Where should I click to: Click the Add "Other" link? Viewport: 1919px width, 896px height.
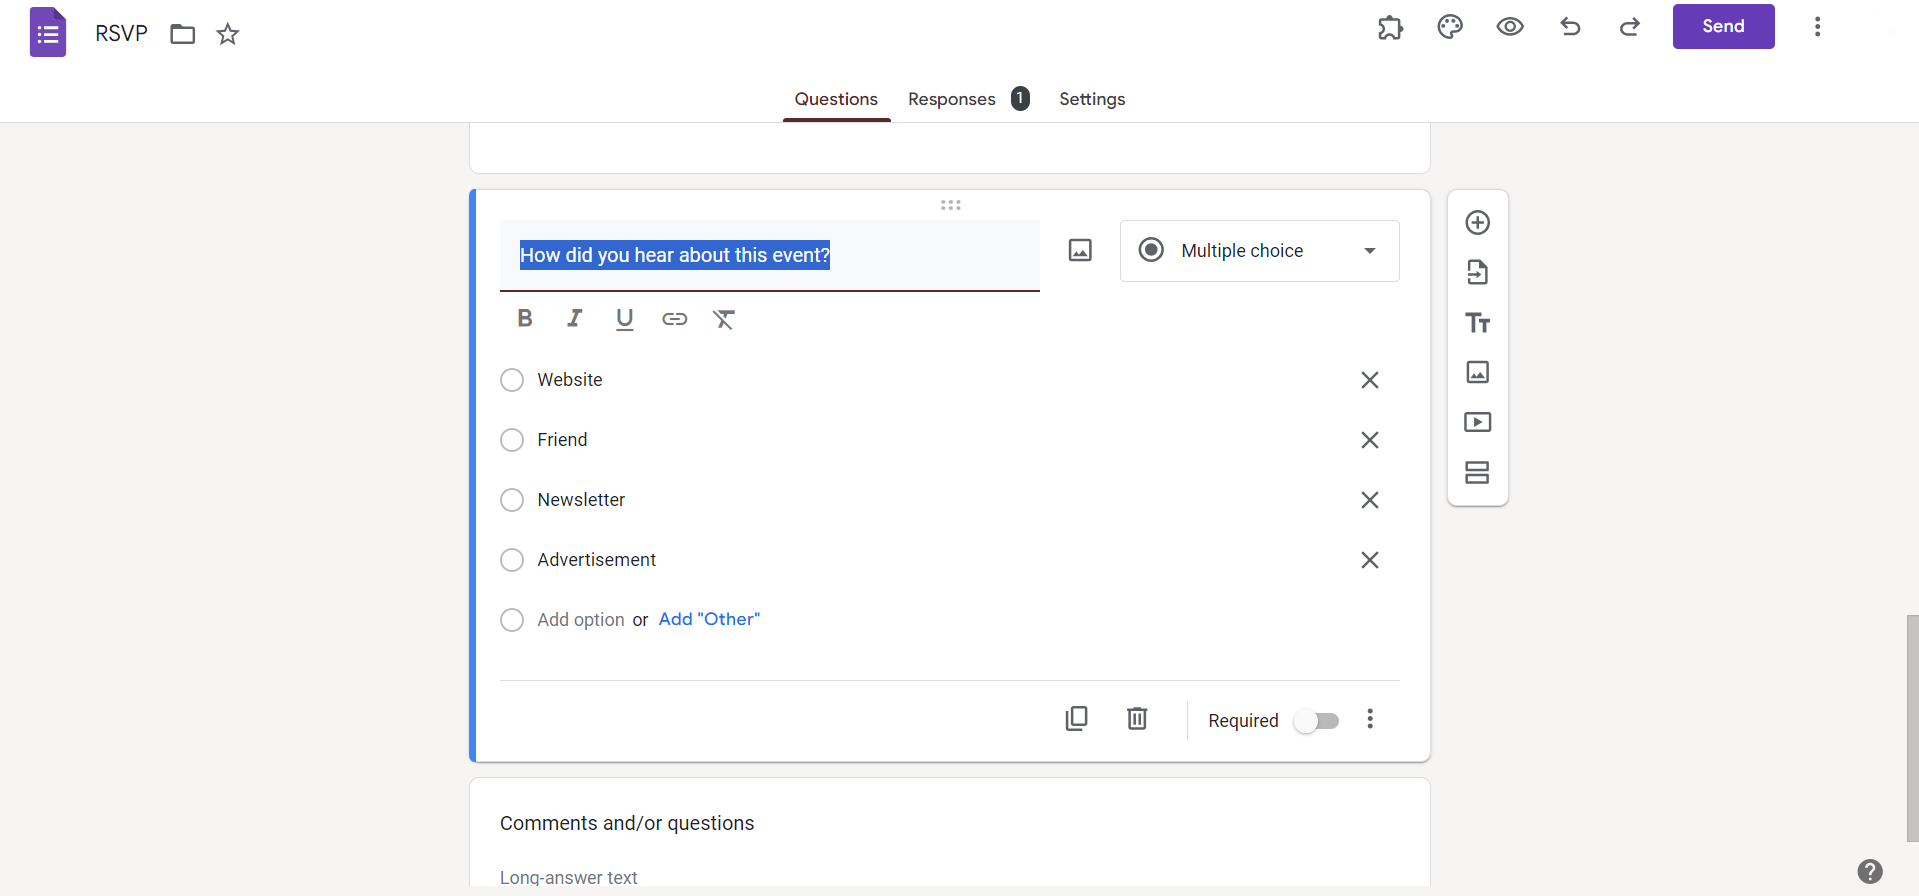coord(709,619)
